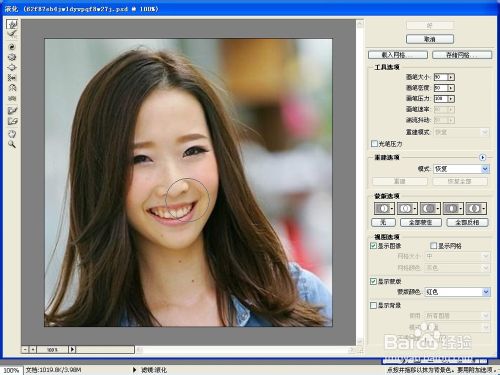Image resolution: width=500 pixels, height=375 pixels.
Task: Click the 全部蒙住 (Mask All) button
Action: pyautogui.click(x=421, y=222)
